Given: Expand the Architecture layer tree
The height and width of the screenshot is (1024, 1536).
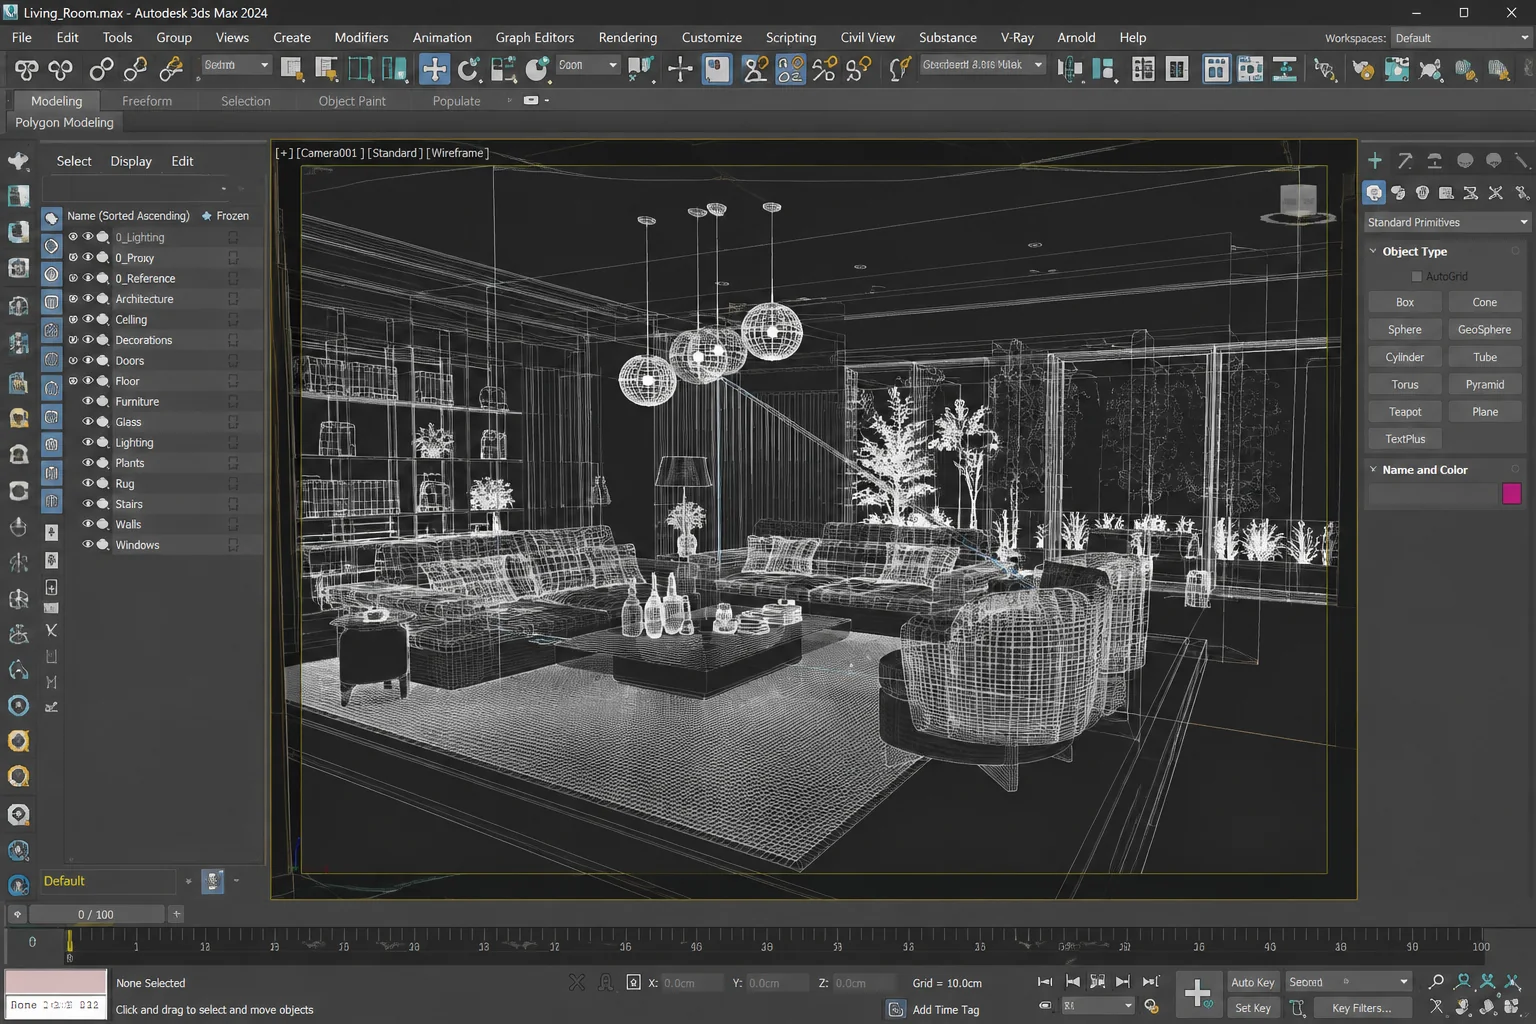Looking at the screenshot, I should click(x=72, y=299).
